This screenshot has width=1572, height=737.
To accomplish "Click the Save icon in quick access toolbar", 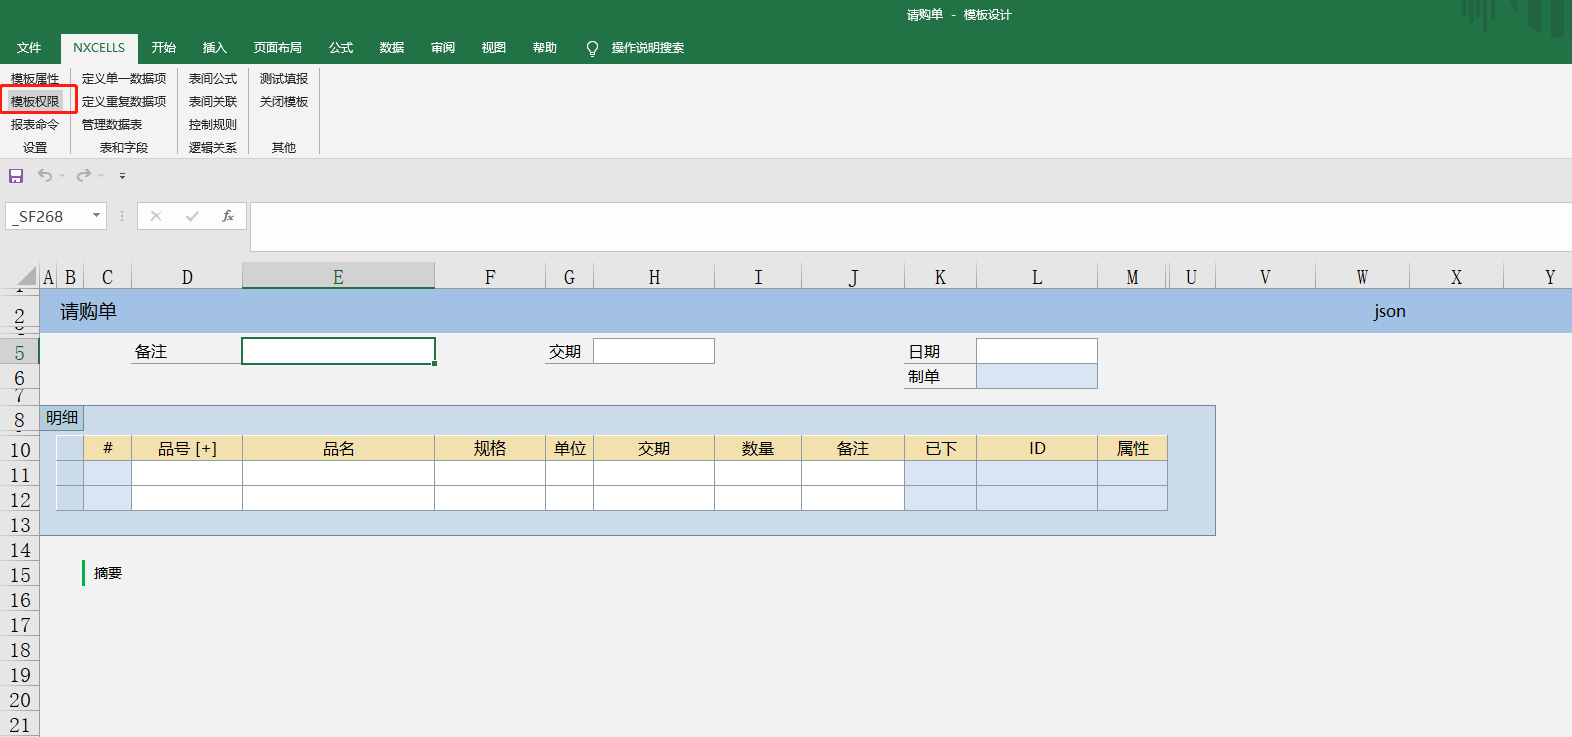I will [x=16, y=176].
